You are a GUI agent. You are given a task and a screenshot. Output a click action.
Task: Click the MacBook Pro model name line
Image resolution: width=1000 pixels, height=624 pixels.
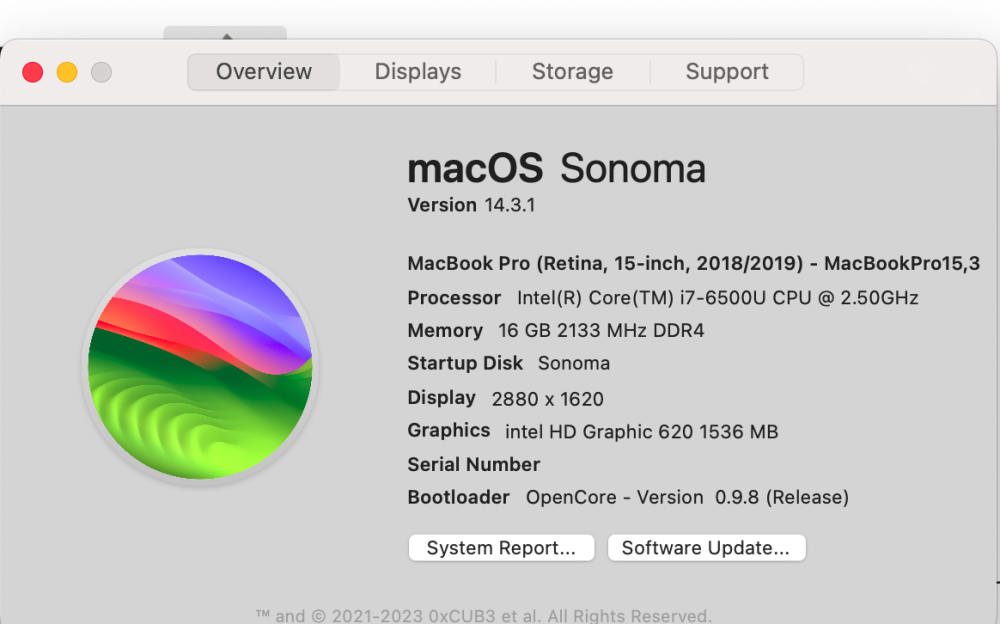(694, 264)
